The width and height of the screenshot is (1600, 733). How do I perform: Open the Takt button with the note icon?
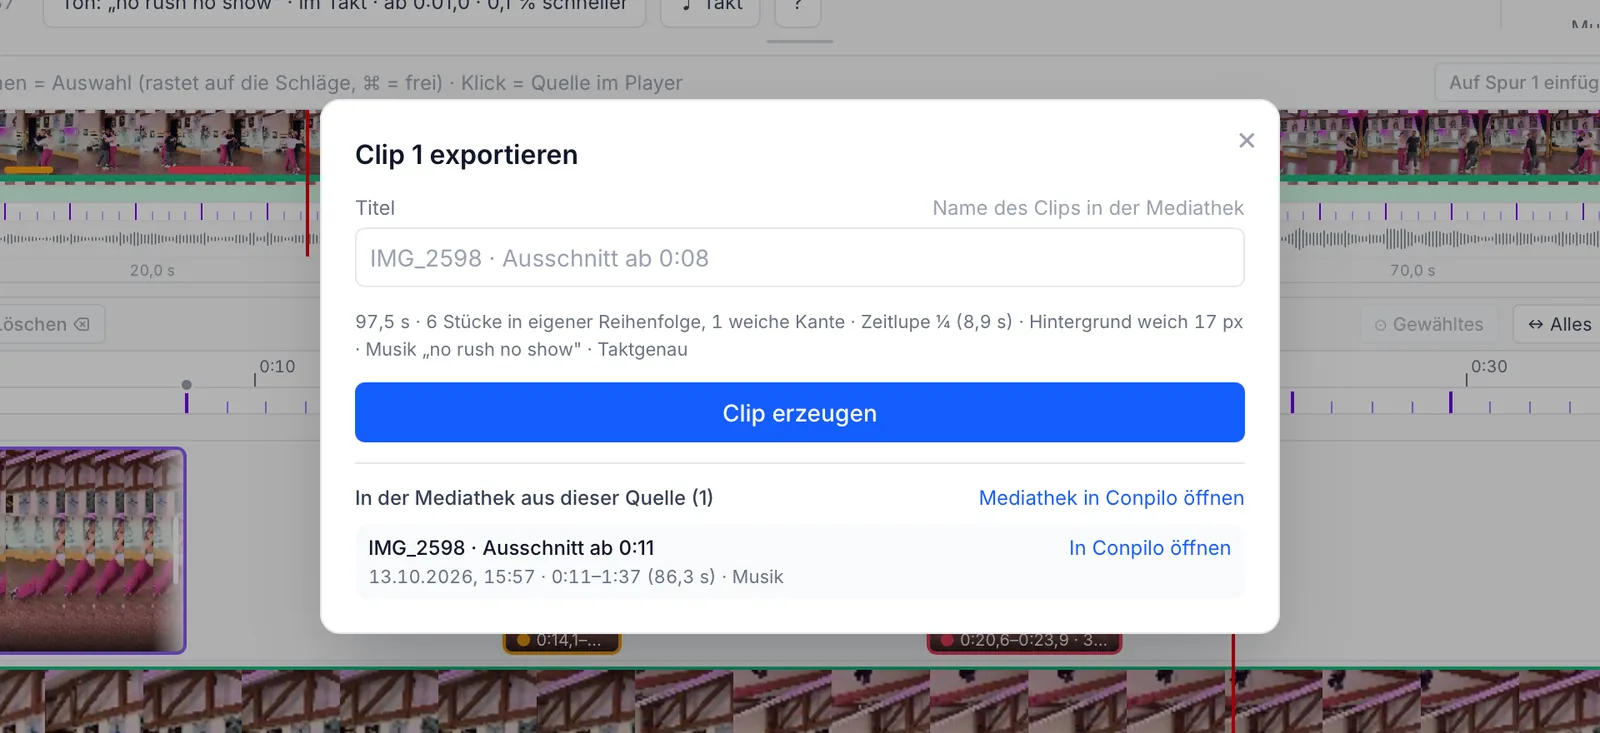[710, 9]
